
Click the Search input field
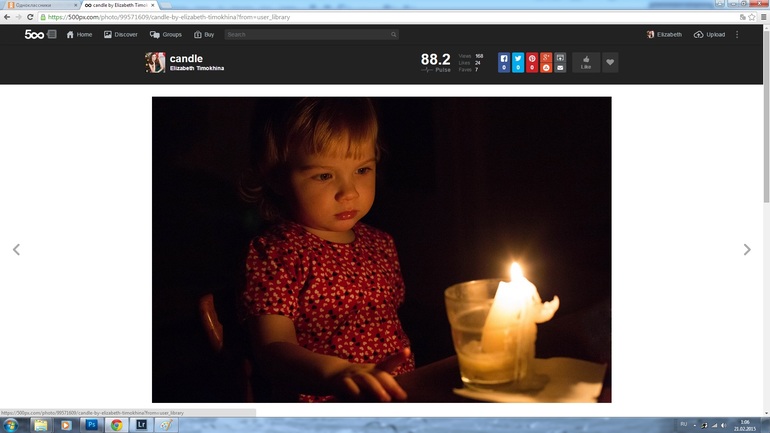[x=310, y=34]
